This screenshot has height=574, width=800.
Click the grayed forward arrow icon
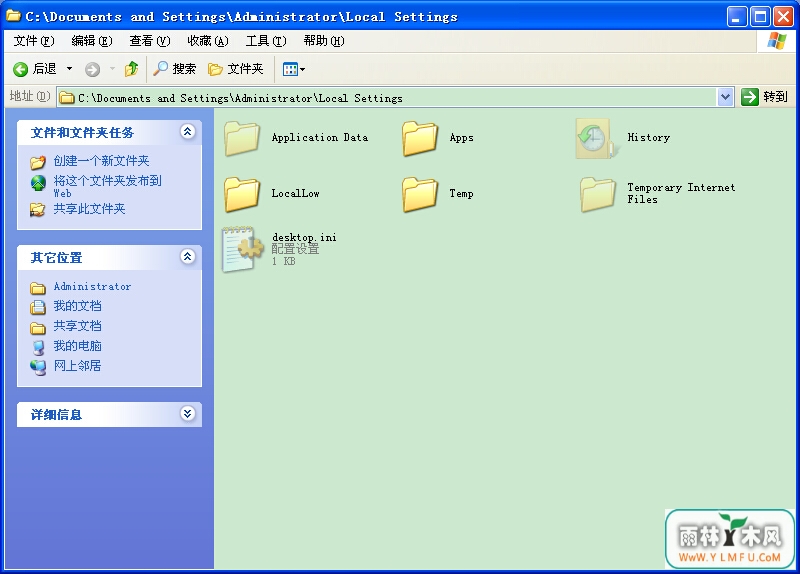(92, 69)
